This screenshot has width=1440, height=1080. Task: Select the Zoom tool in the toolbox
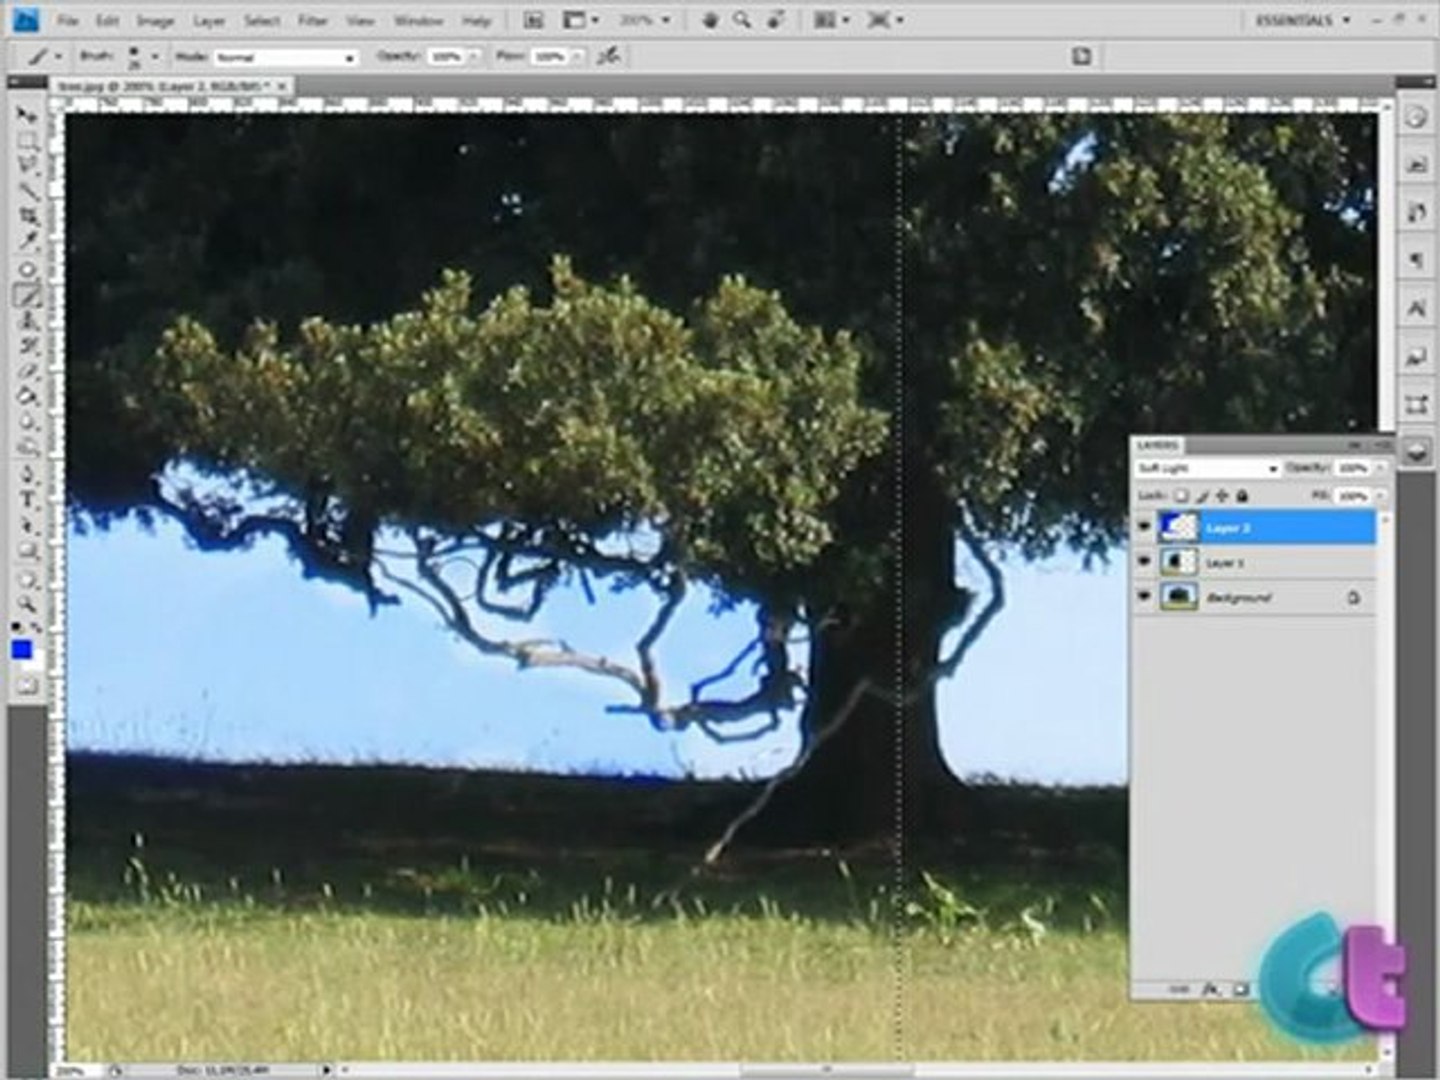[27, 604]
